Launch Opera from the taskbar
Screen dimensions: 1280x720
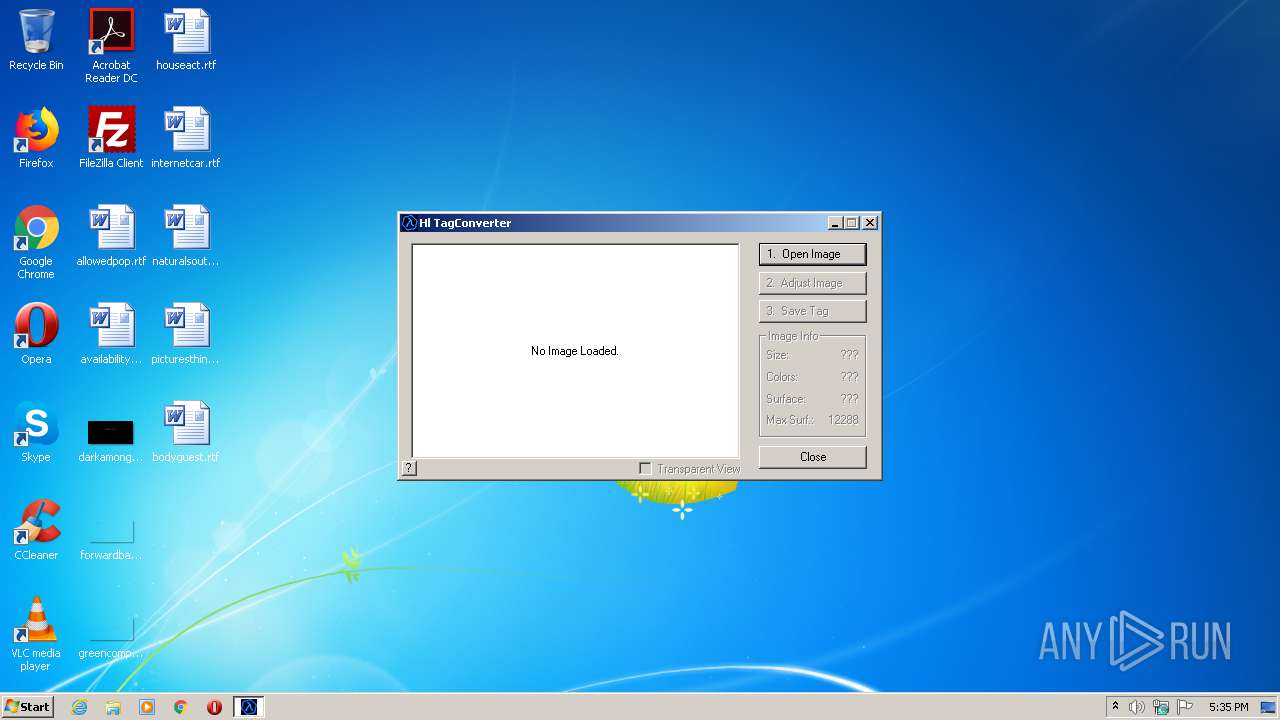click(214, 707)
